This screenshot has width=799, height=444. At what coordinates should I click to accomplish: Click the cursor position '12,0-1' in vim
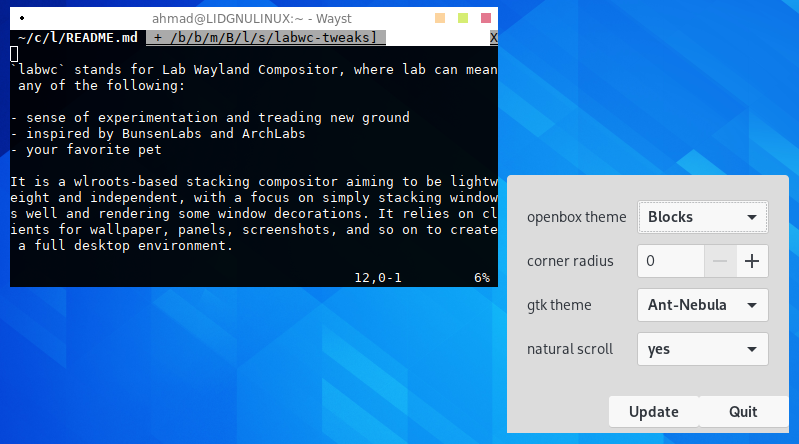coord(378,278)
